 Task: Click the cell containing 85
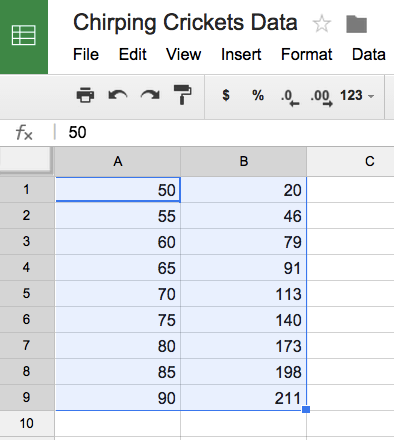(x=118, y=372)
